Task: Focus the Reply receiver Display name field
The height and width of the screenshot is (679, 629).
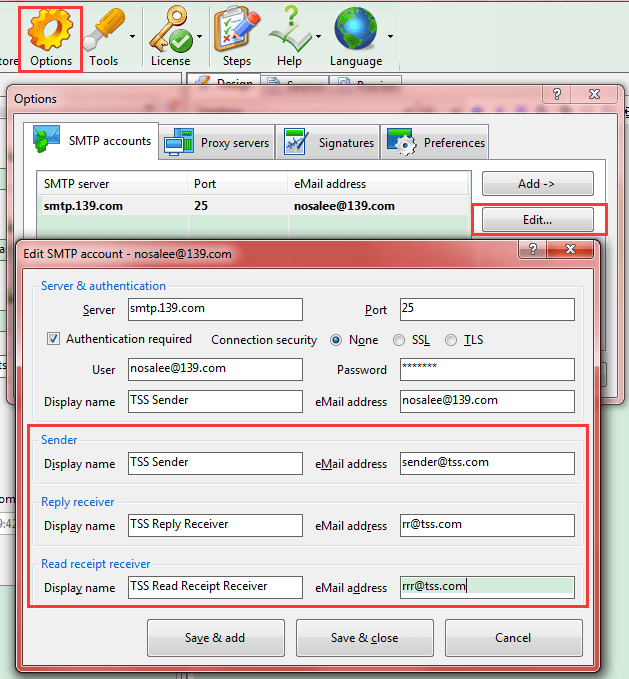Action: pyautogui.click(x=215, y=525)
